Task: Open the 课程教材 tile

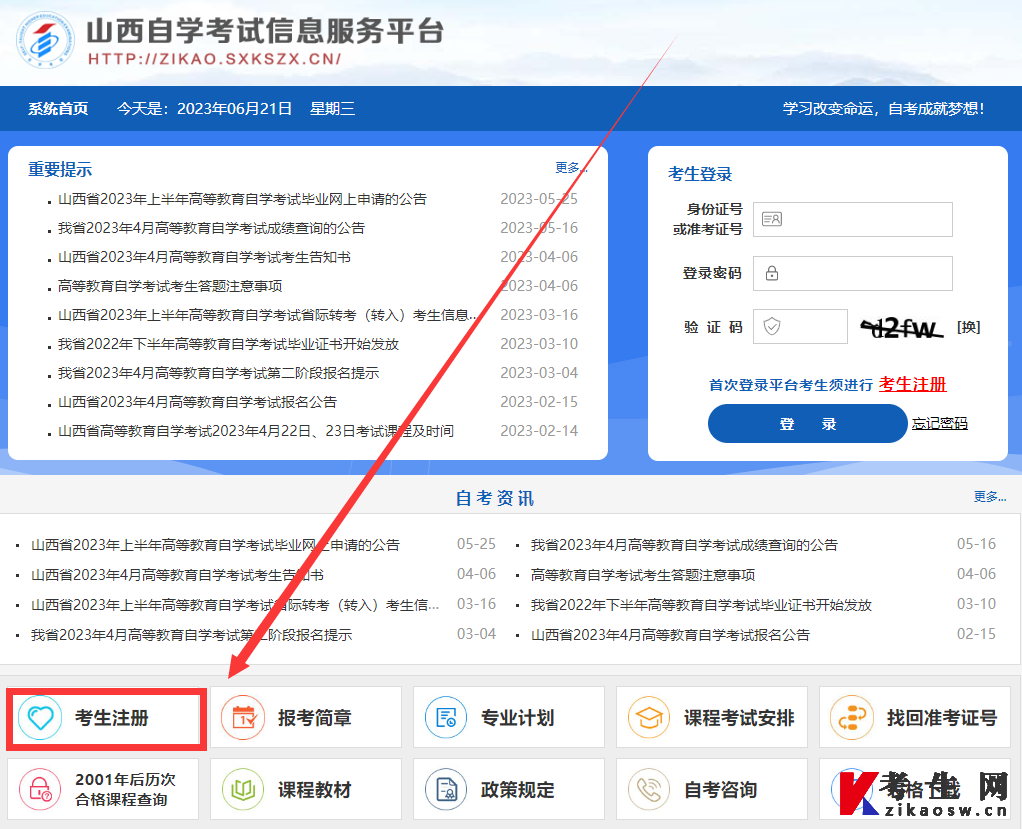Action: click(x=306, y=789)
